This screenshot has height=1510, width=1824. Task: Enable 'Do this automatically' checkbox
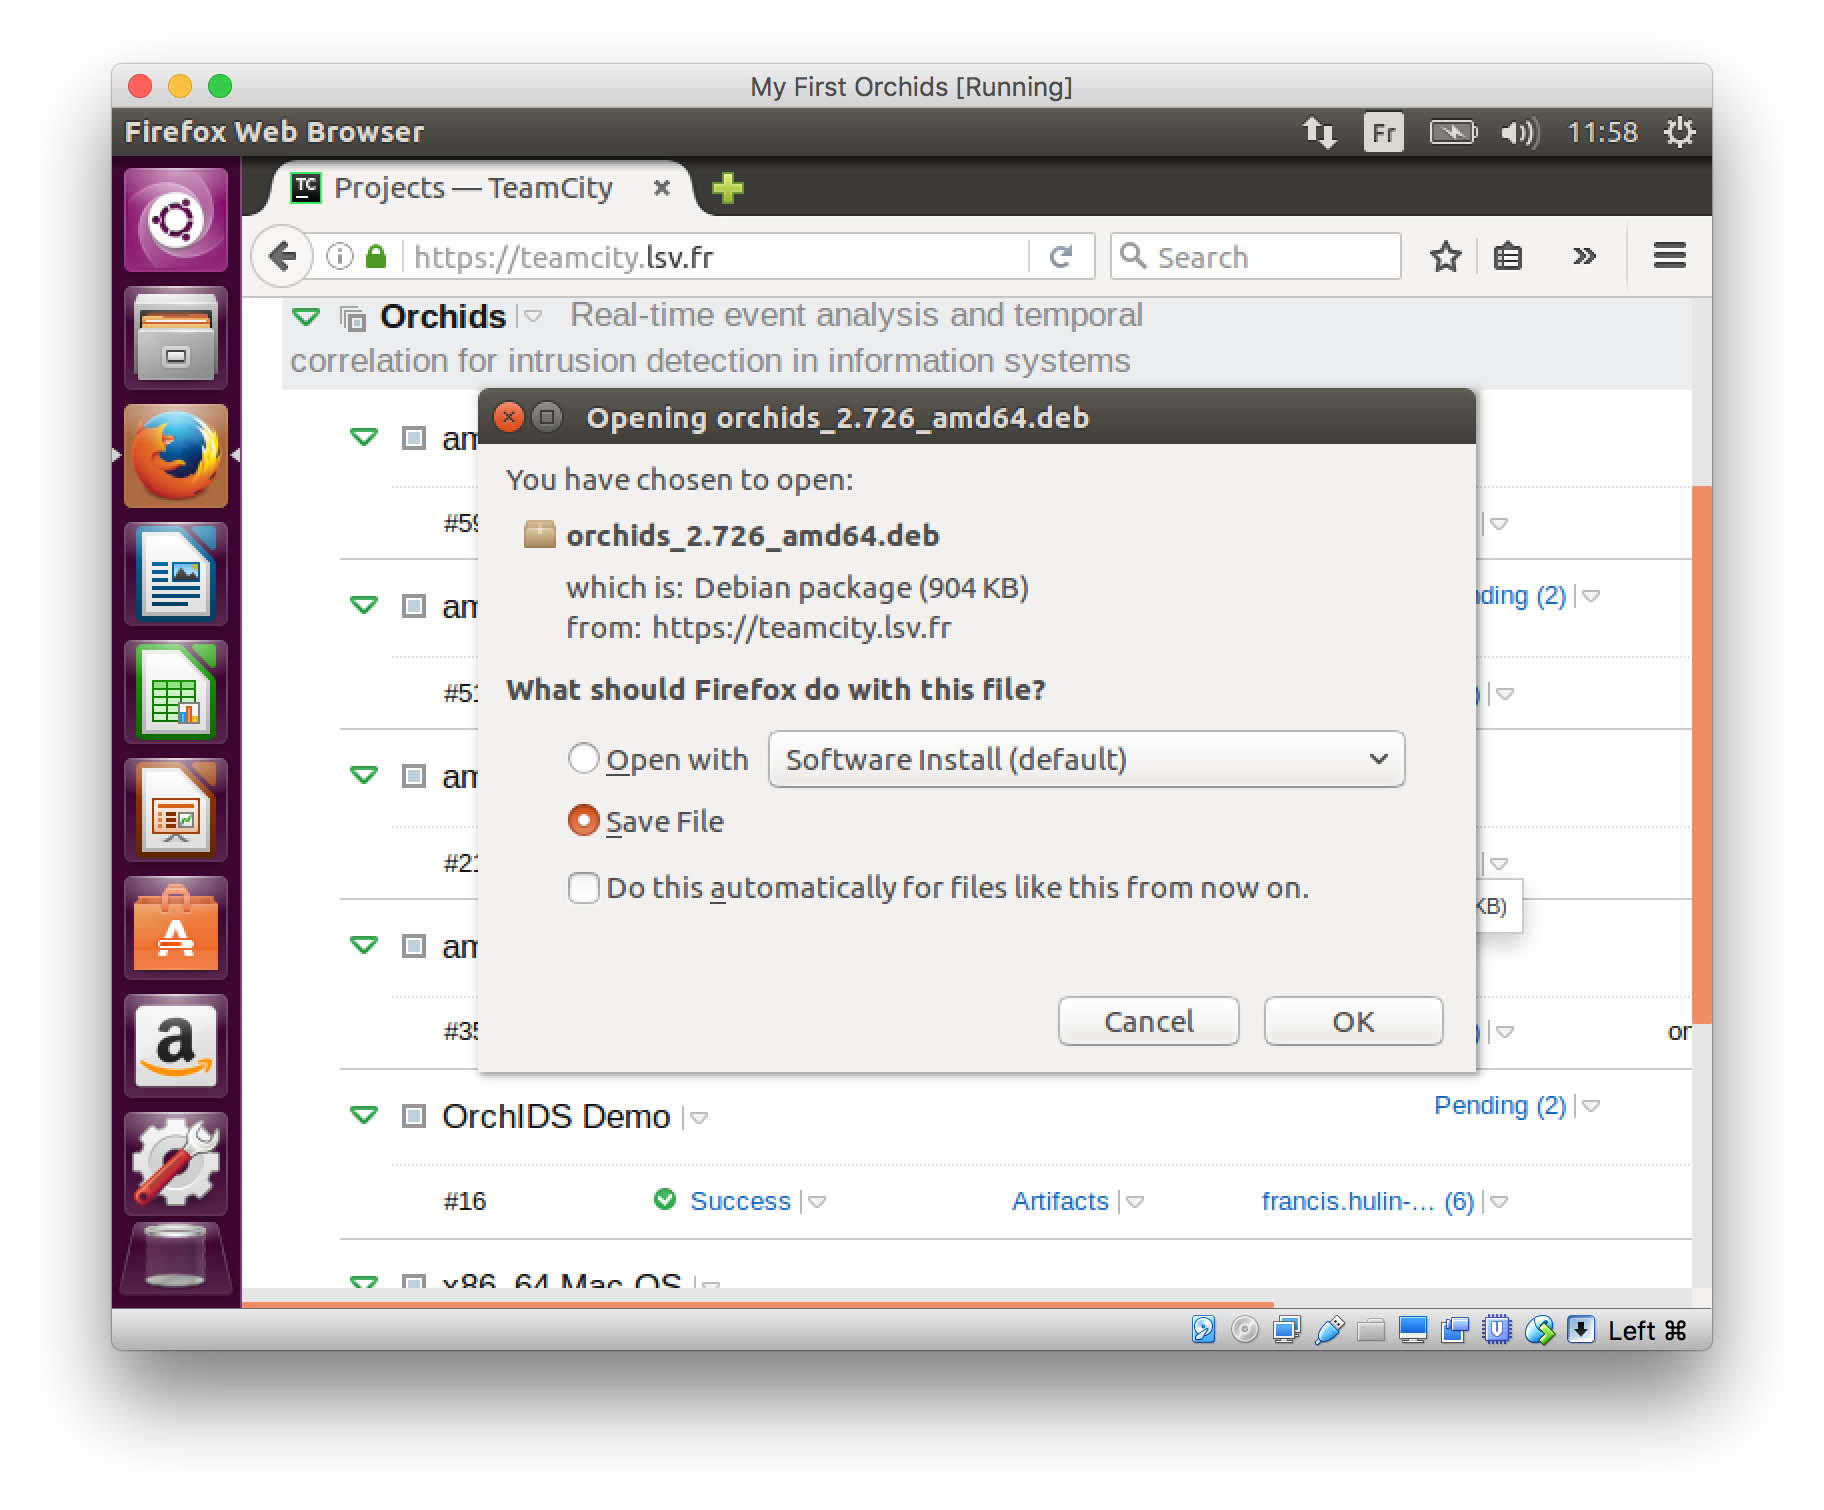(x=584, y=888)
